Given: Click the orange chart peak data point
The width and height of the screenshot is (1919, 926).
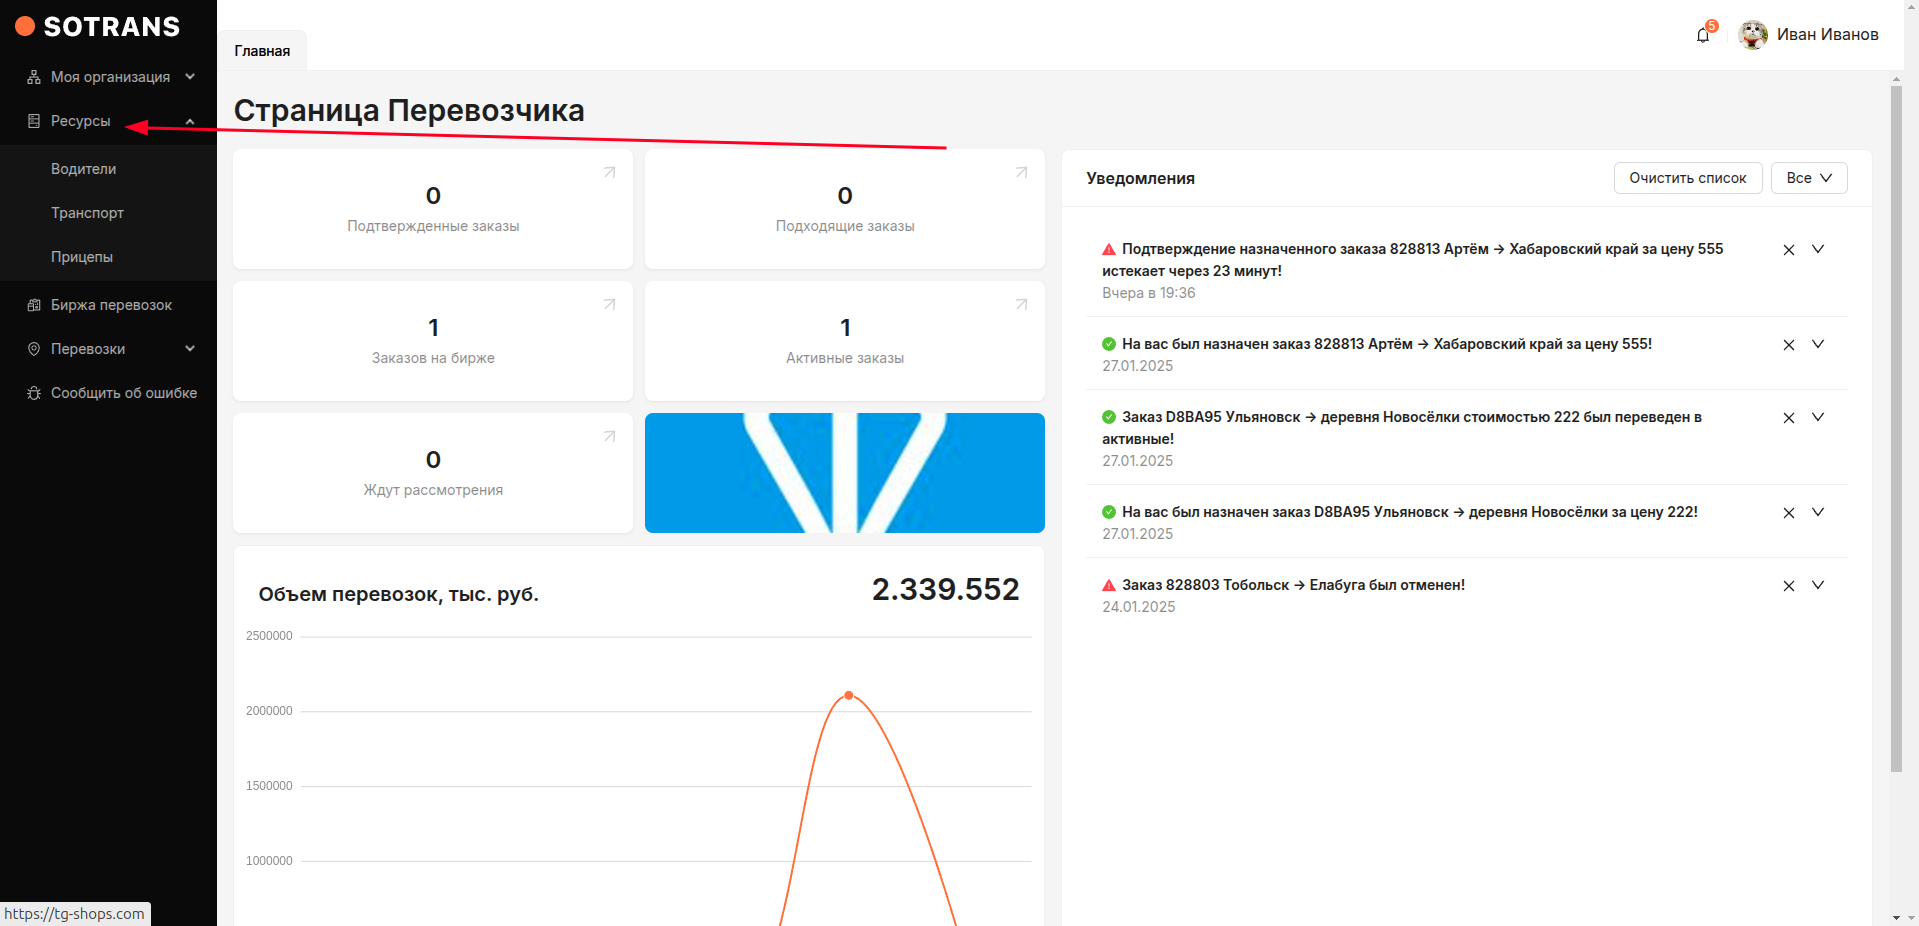Looking at the screenshot, I should [849, 695].
